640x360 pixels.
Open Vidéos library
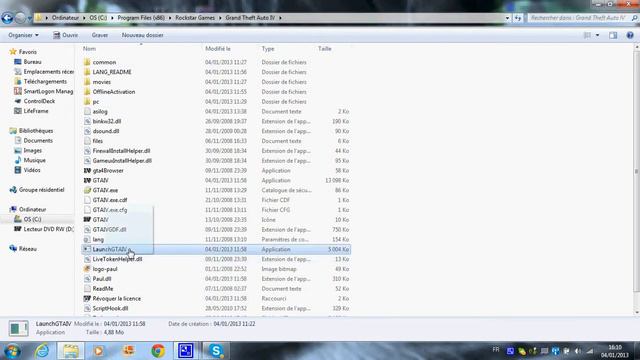point(32,170)
